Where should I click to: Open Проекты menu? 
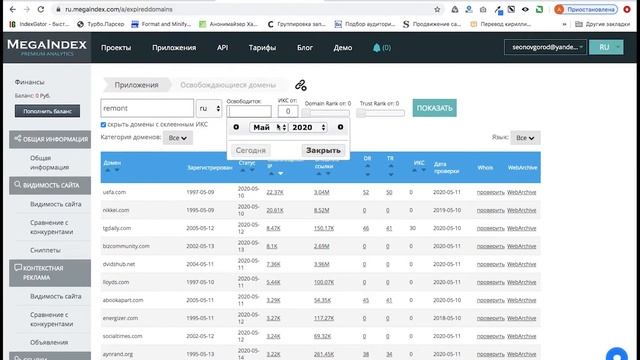pyautogui.click(x=116, y=48)
